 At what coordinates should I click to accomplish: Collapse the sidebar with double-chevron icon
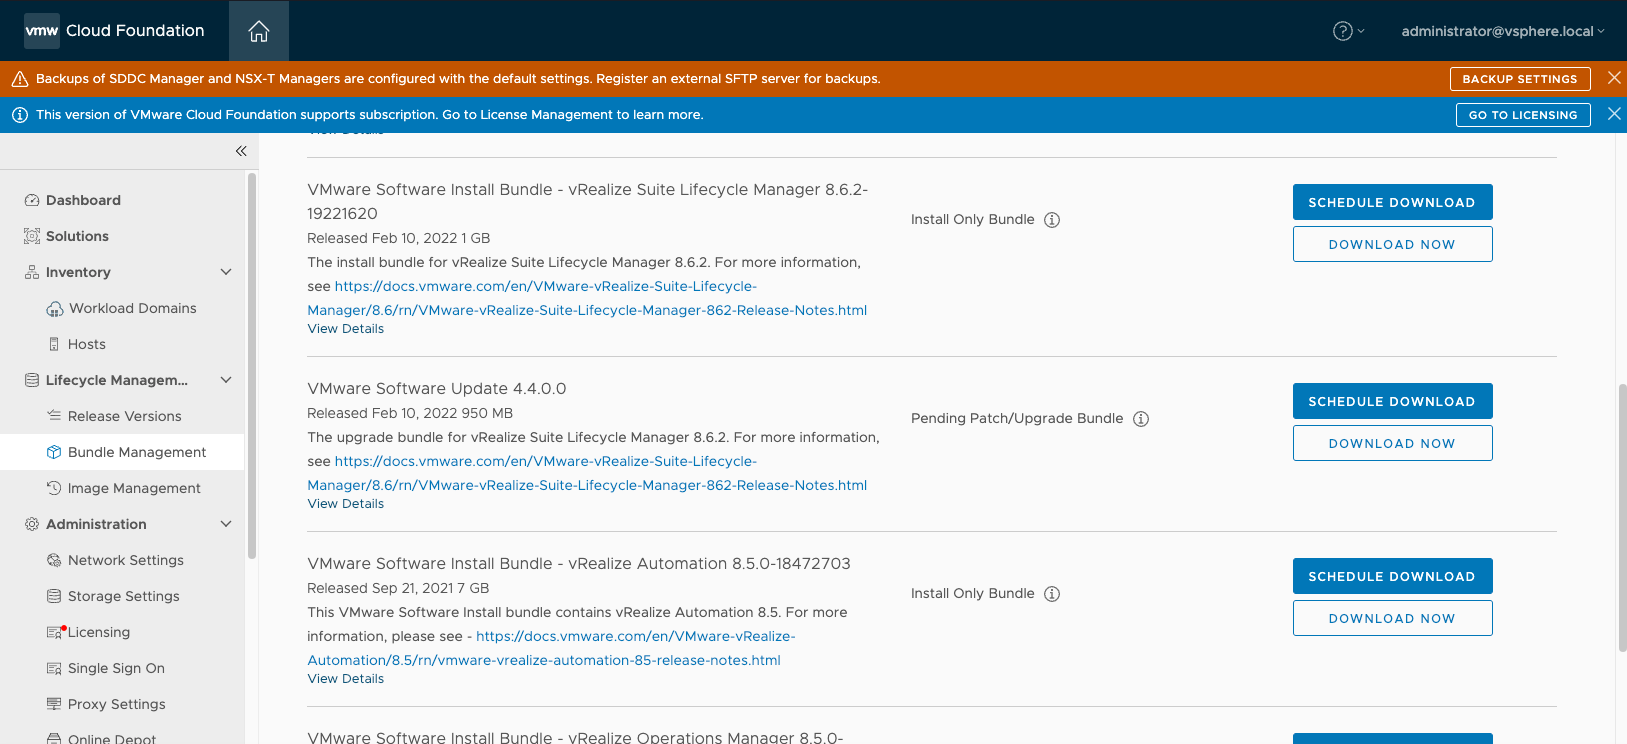[x=241, y=151]
